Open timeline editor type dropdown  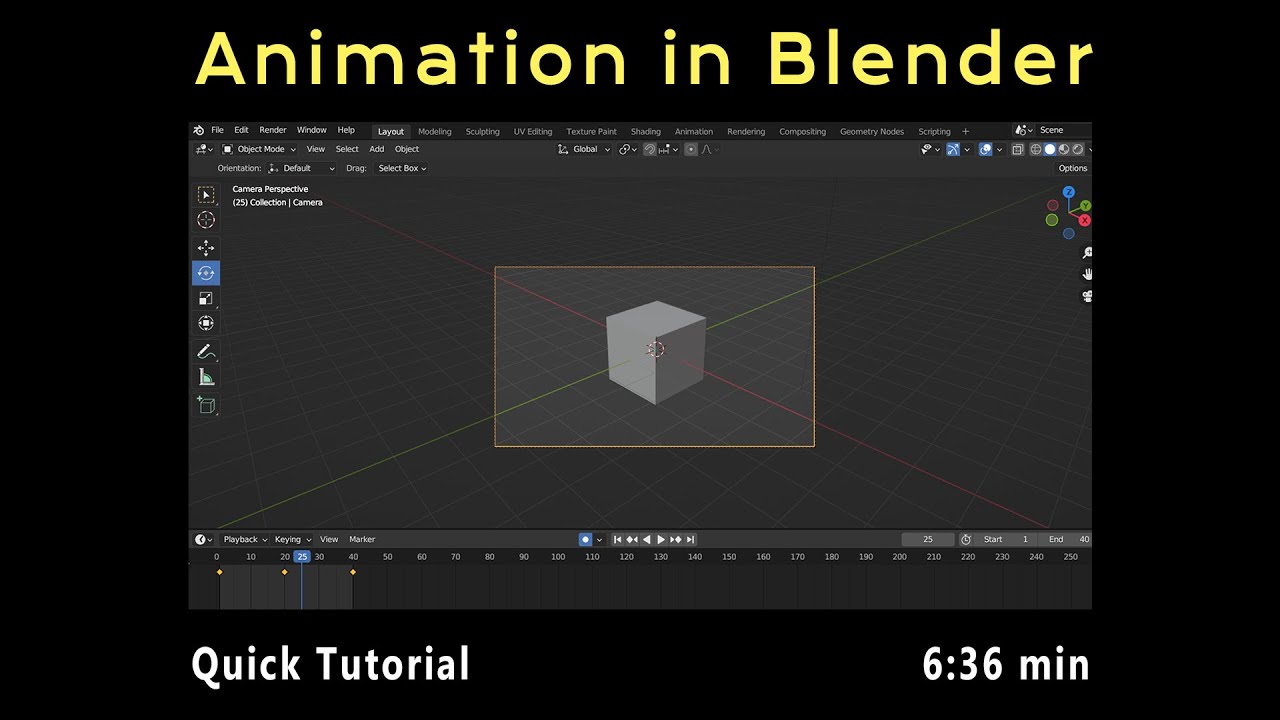[203, 540]
